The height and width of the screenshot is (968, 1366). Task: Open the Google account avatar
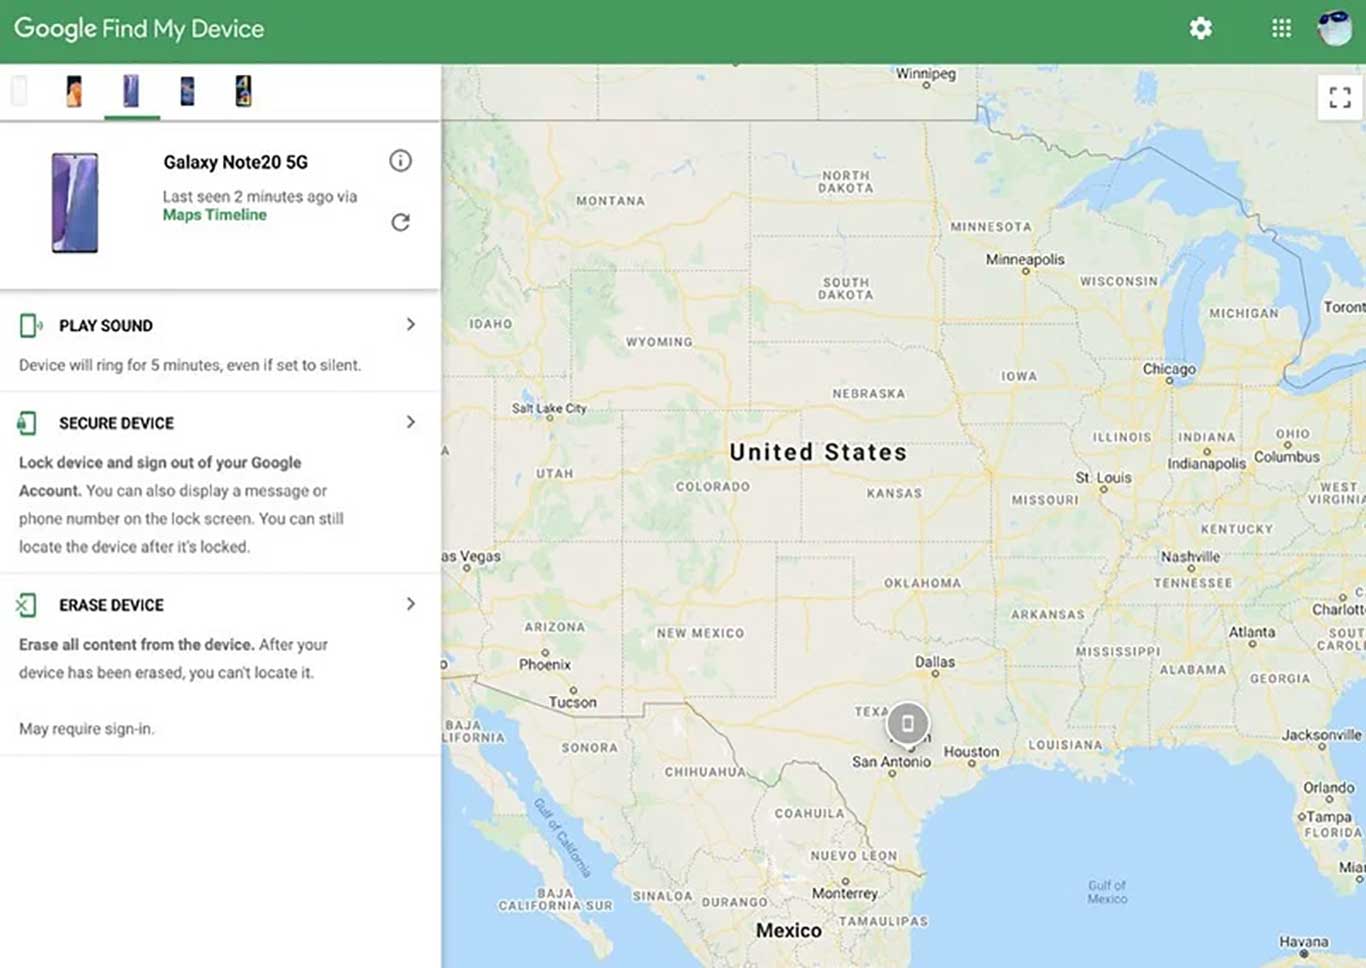1335,28
